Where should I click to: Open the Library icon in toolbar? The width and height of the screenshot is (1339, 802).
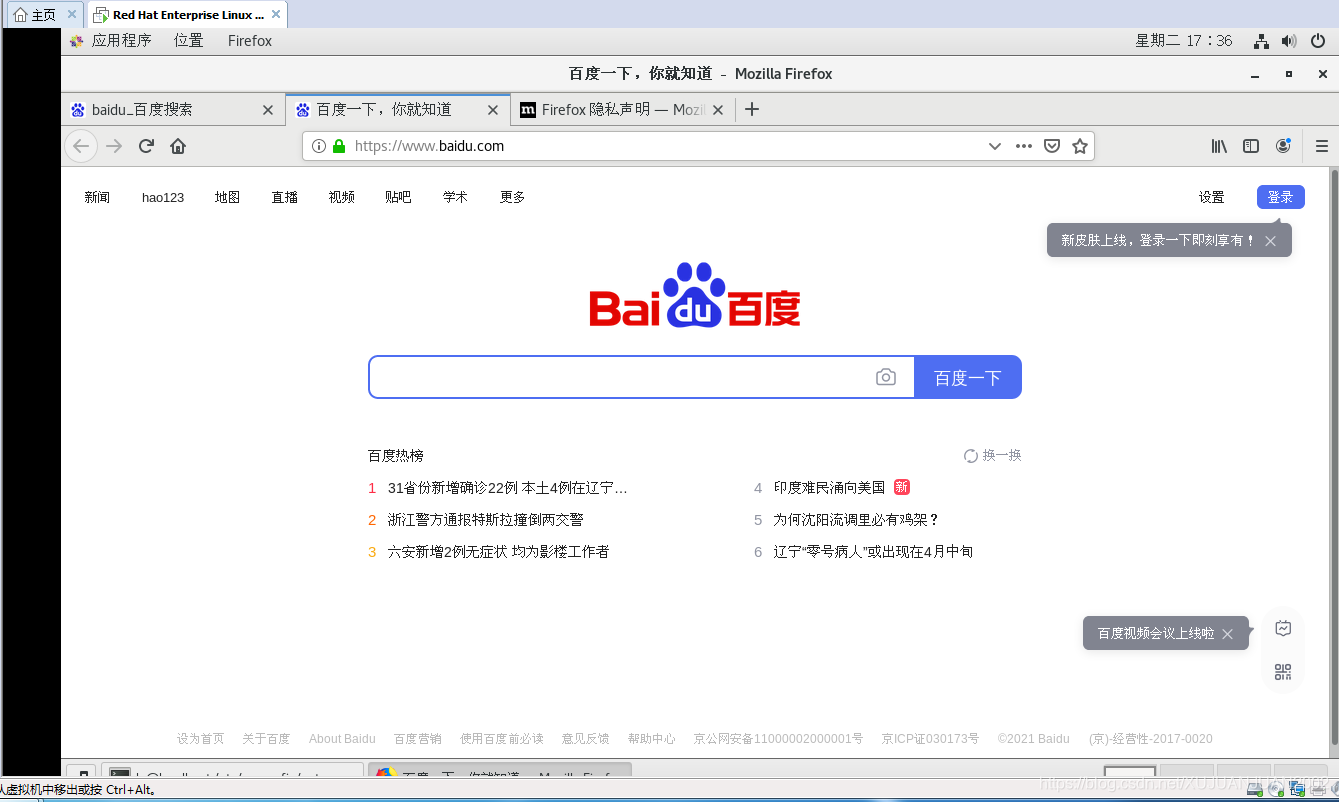(1219, 146)
